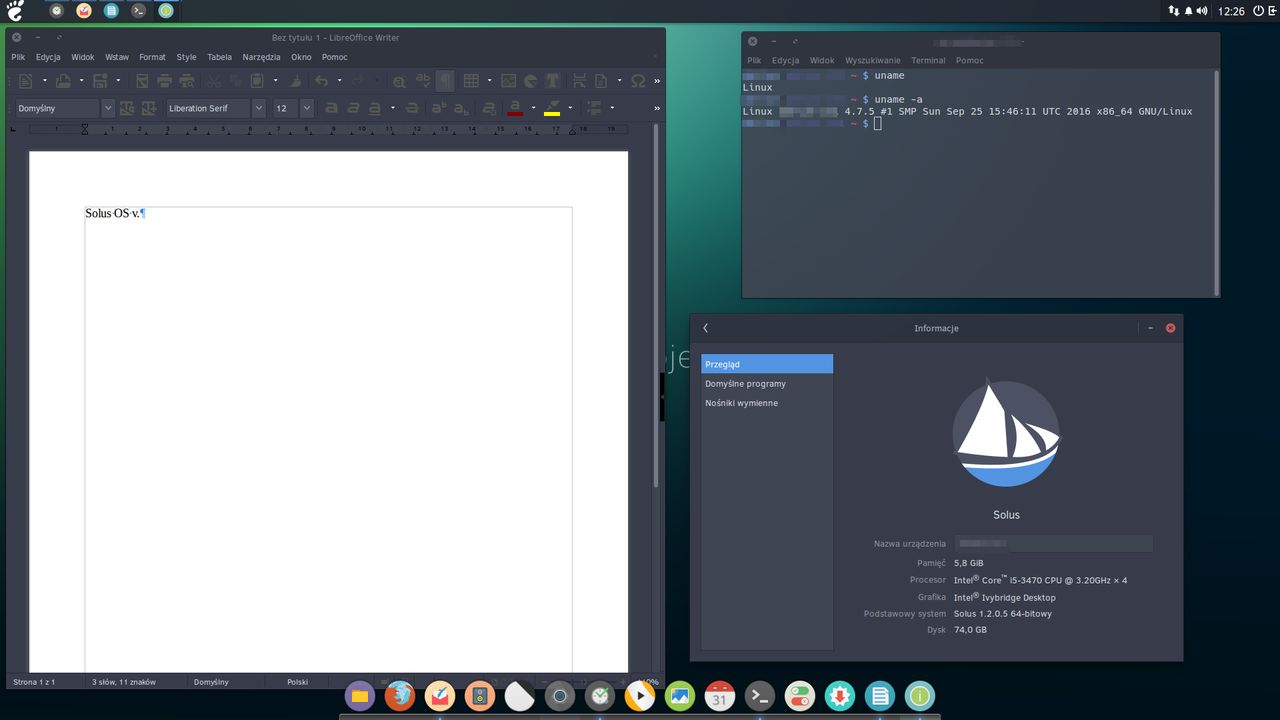
Task: Undo the last action in Writer
Action: [321, 80]
